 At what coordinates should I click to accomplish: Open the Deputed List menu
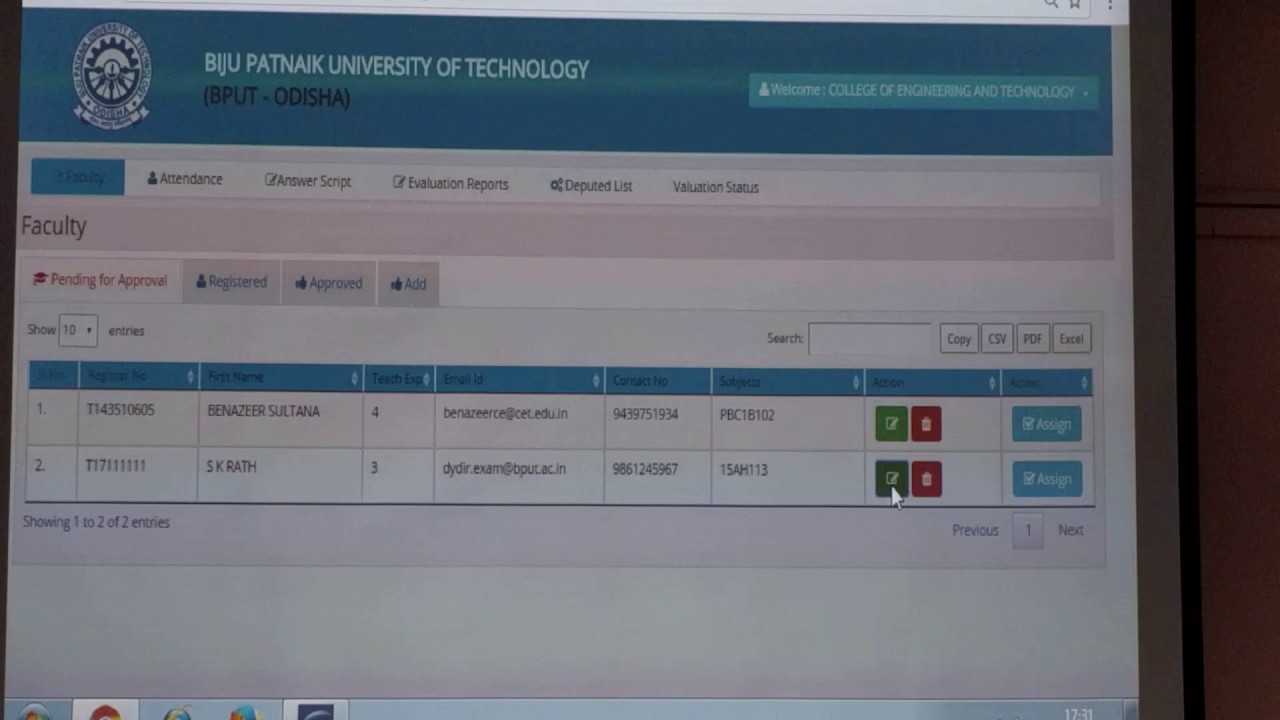(x=591, y=186)
